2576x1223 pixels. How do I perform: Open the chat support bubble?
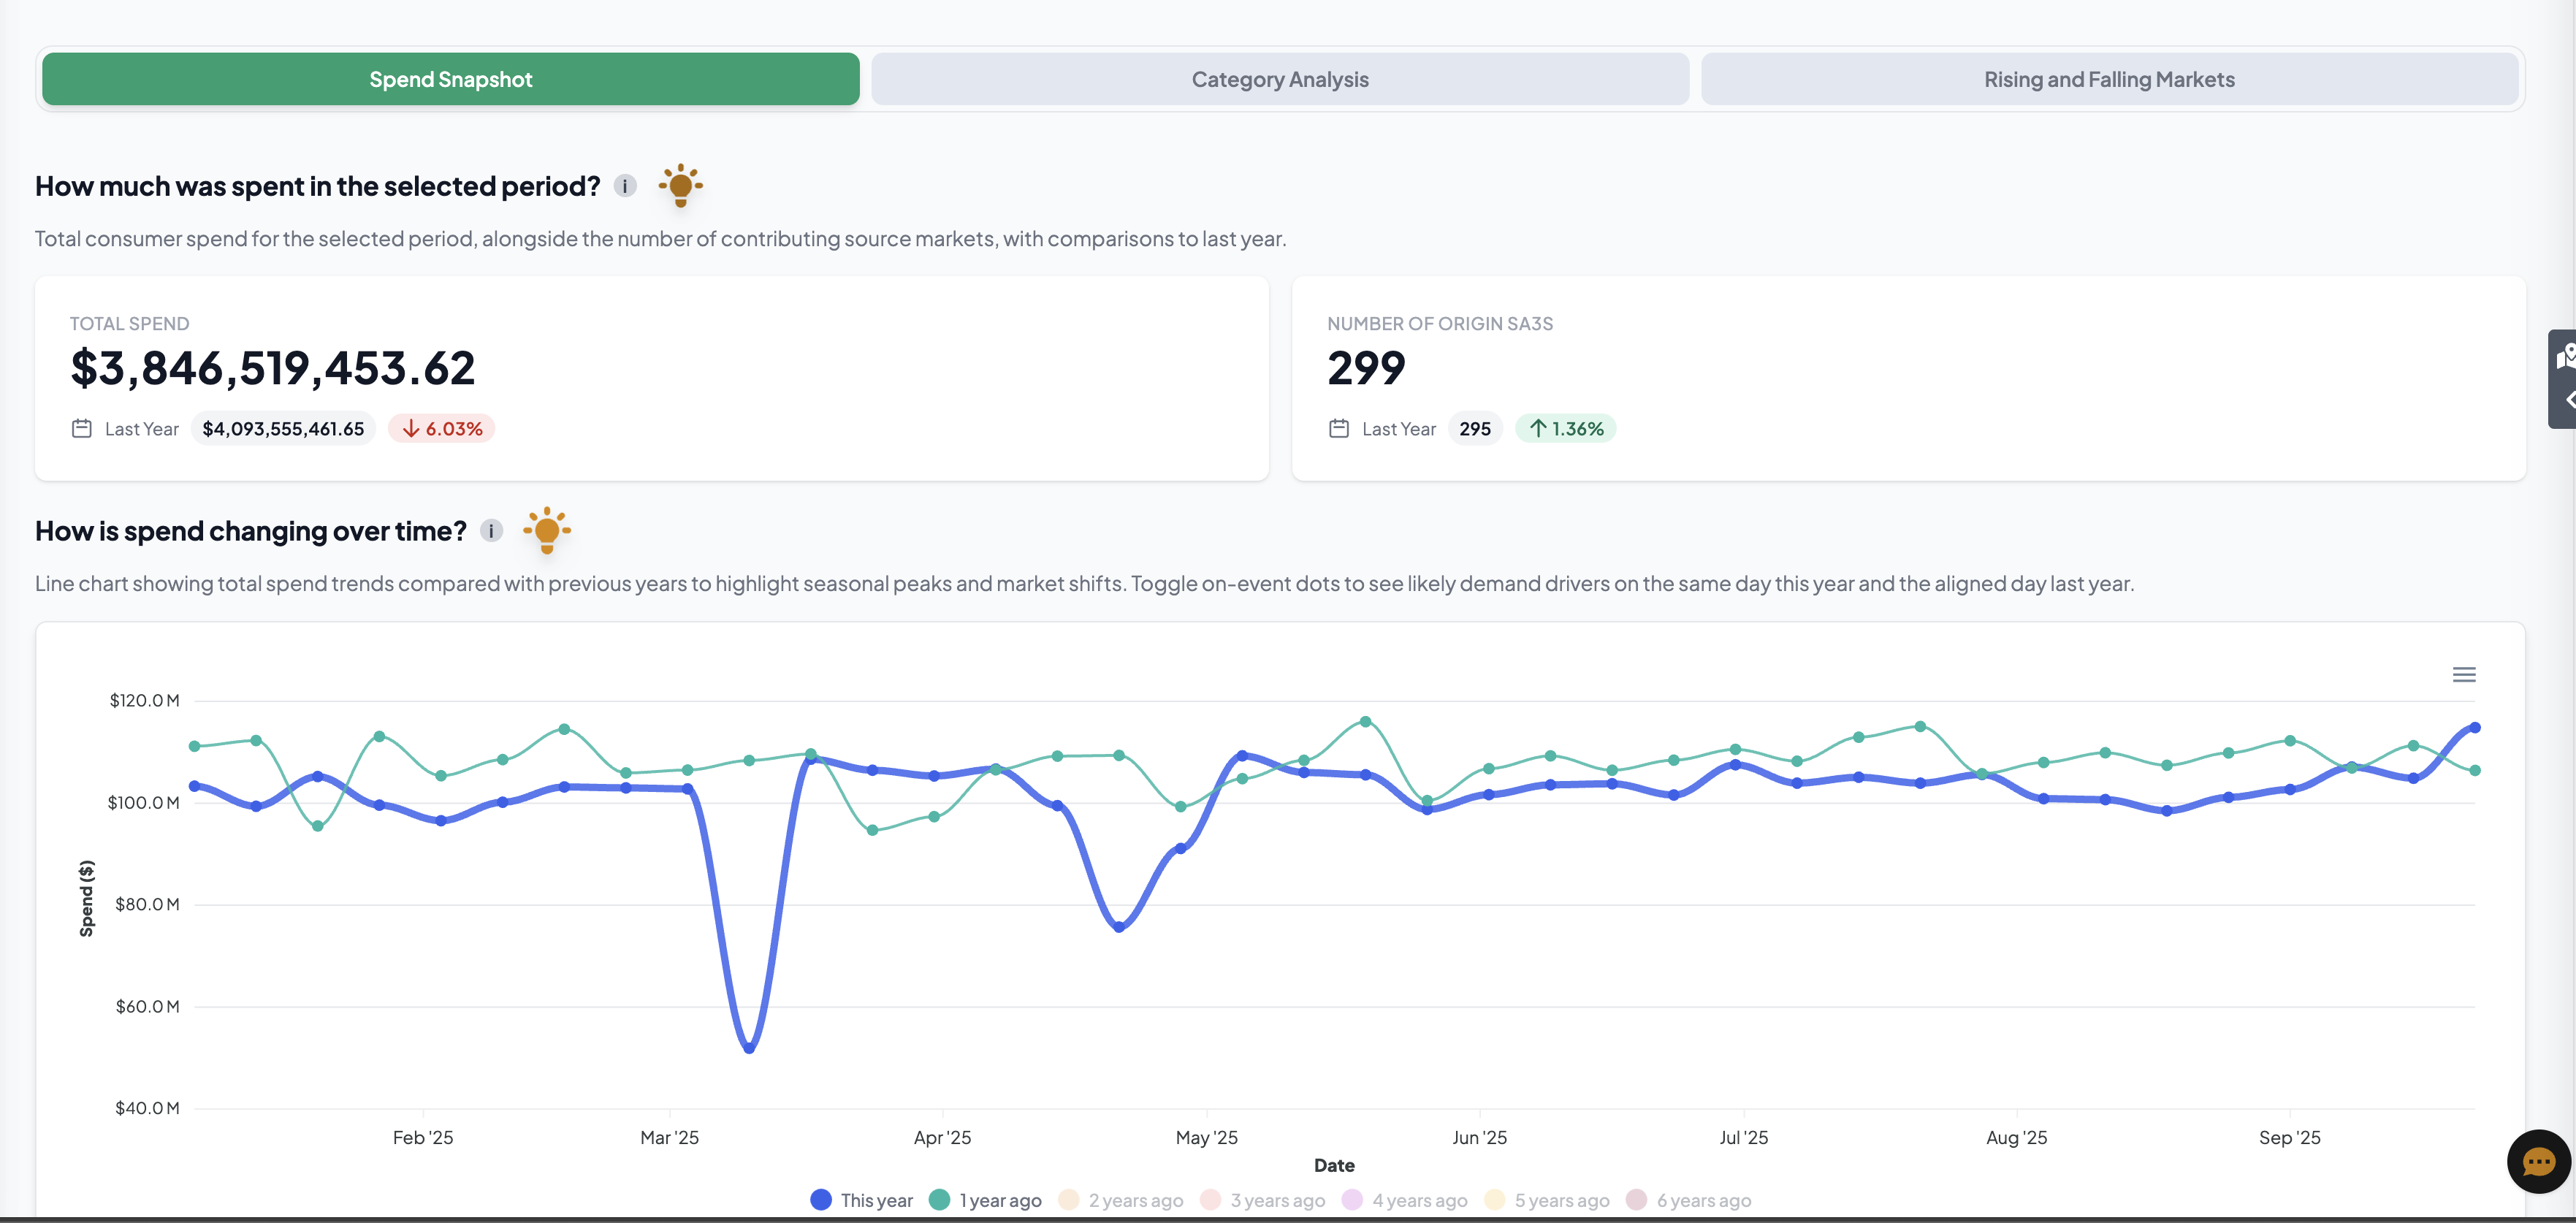pos(2538,1161)
